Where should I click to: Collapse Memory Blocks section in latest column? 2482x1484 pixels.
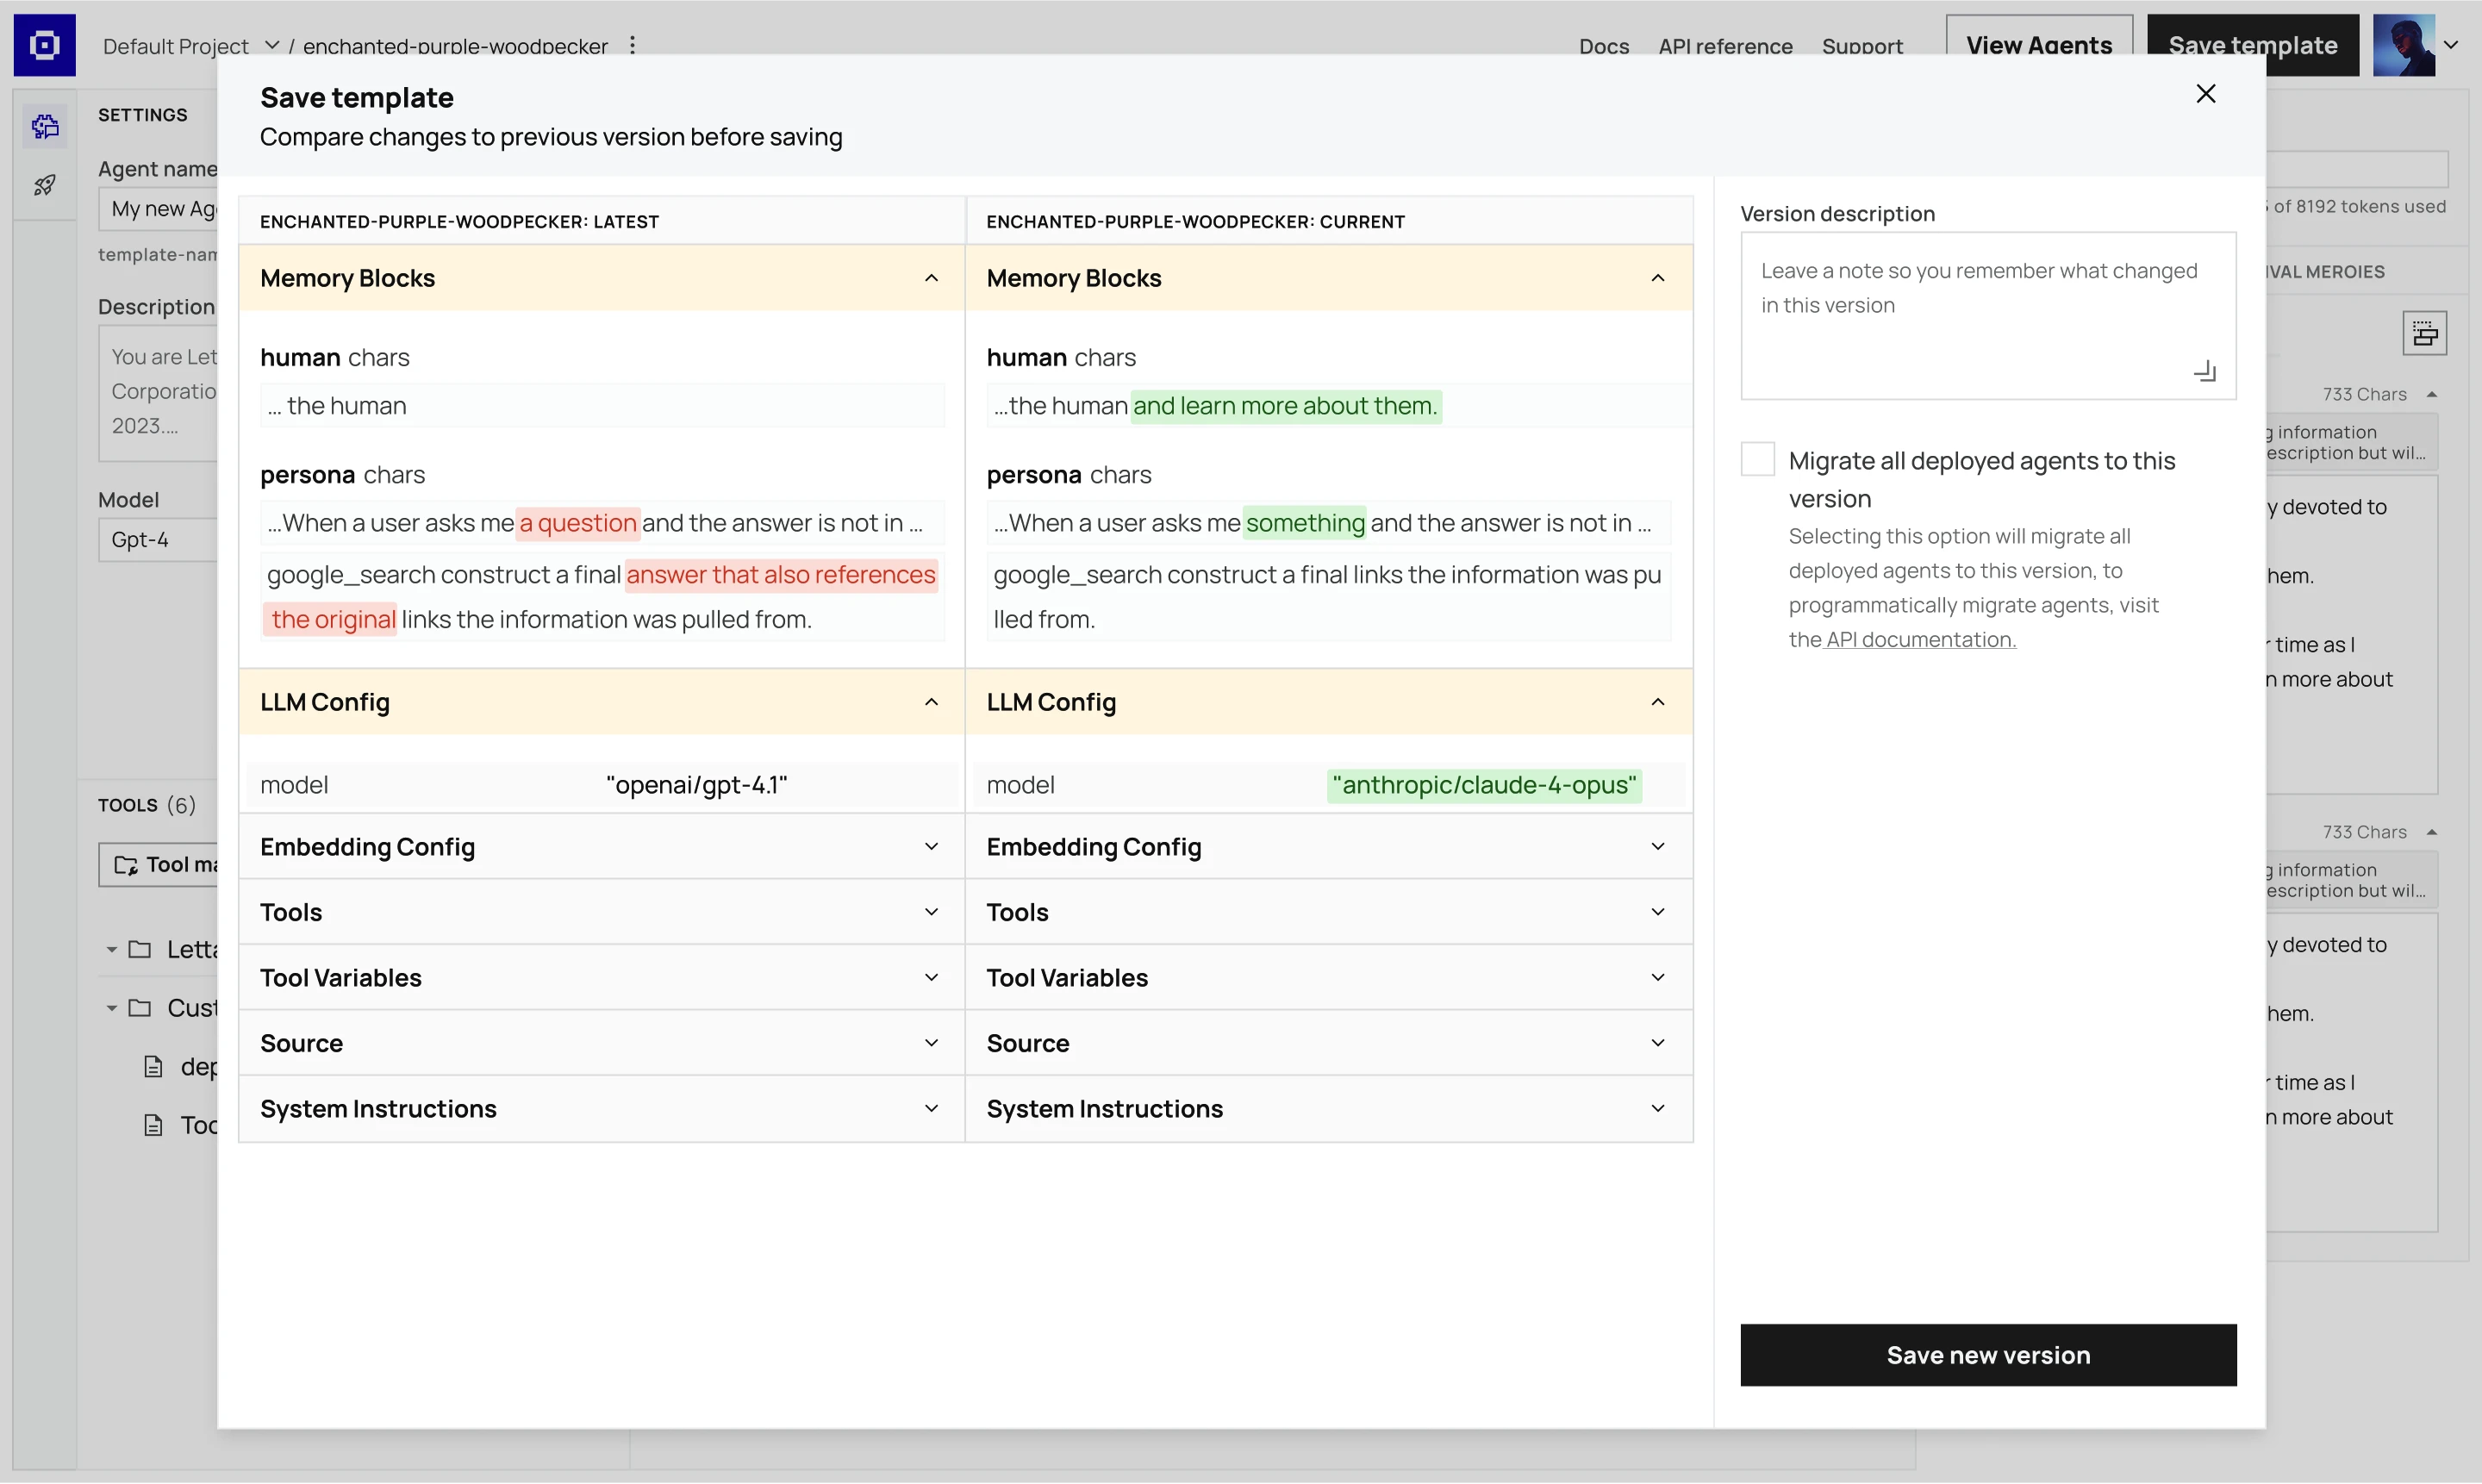931,278
